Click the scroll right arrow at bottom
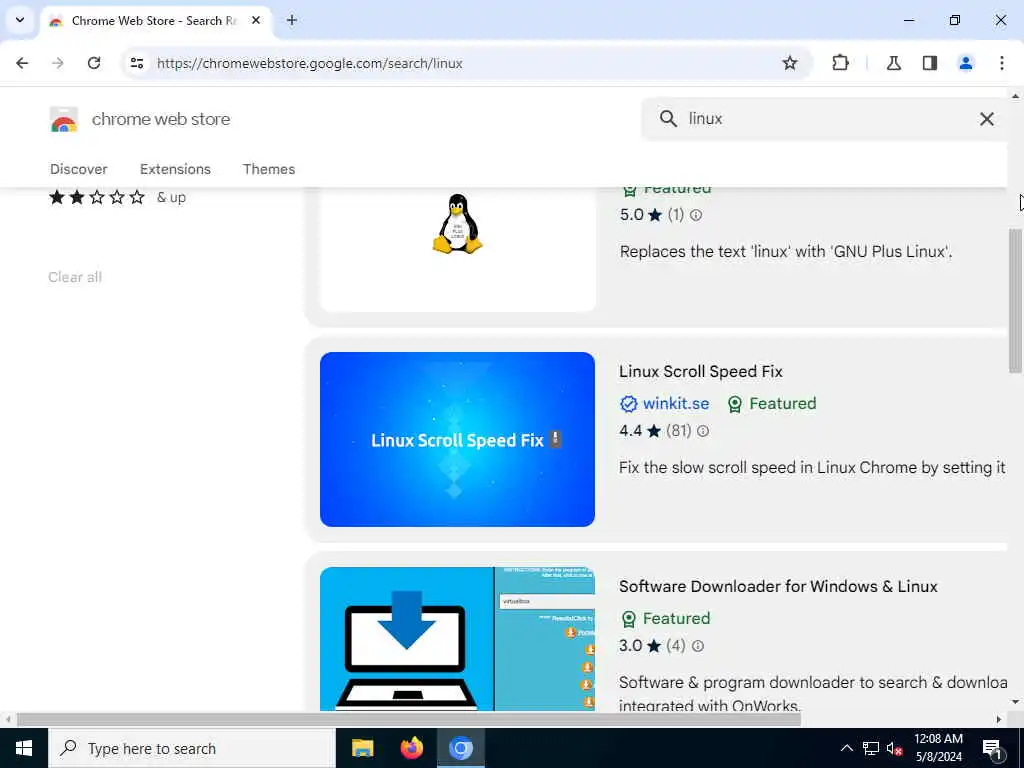The width and height of the screenshot is (1024, 768). 999,719
